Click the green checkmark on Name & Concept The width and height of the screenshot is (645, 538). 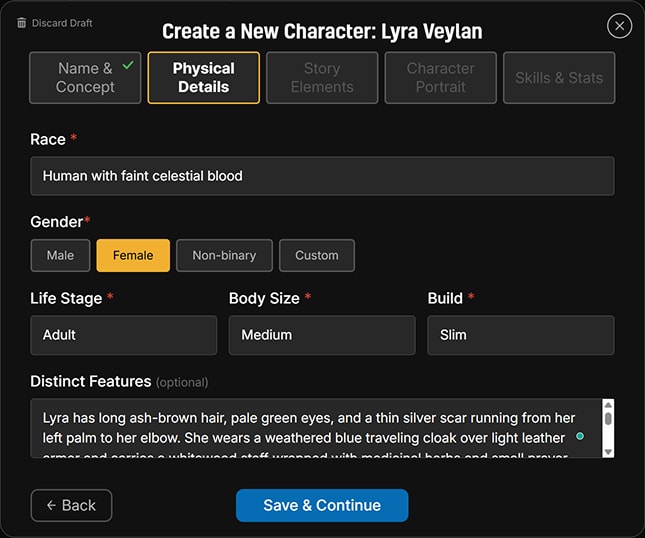(128, 65)
